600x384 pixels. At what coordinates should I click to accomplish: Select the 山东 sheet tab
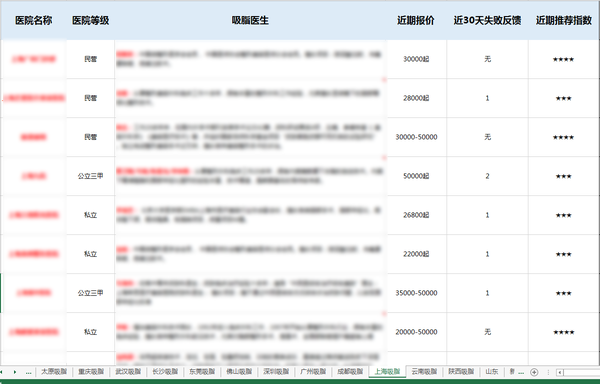[492, 371]
